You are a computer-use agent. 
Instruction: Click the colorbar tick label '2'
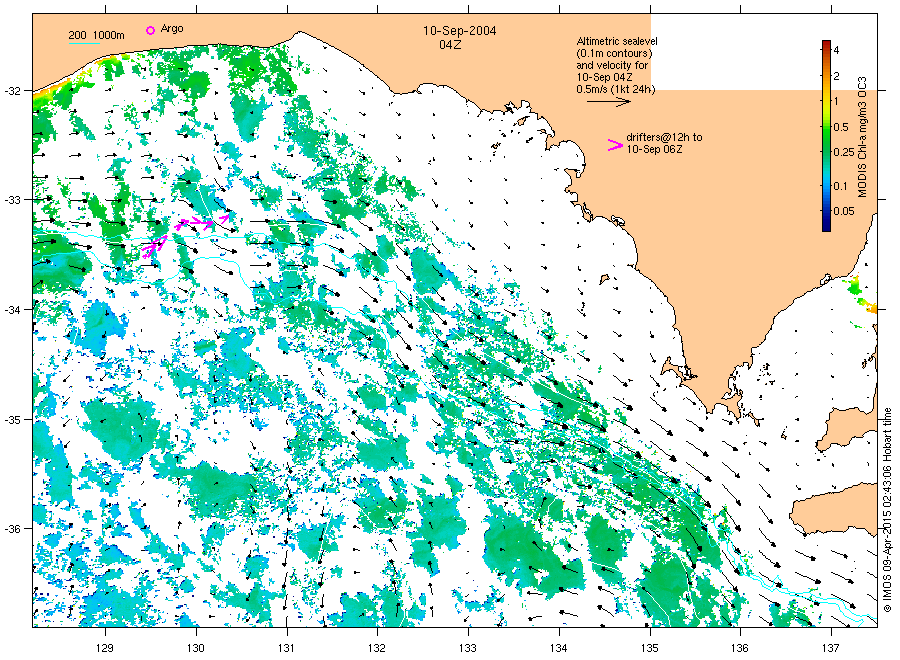836,76
